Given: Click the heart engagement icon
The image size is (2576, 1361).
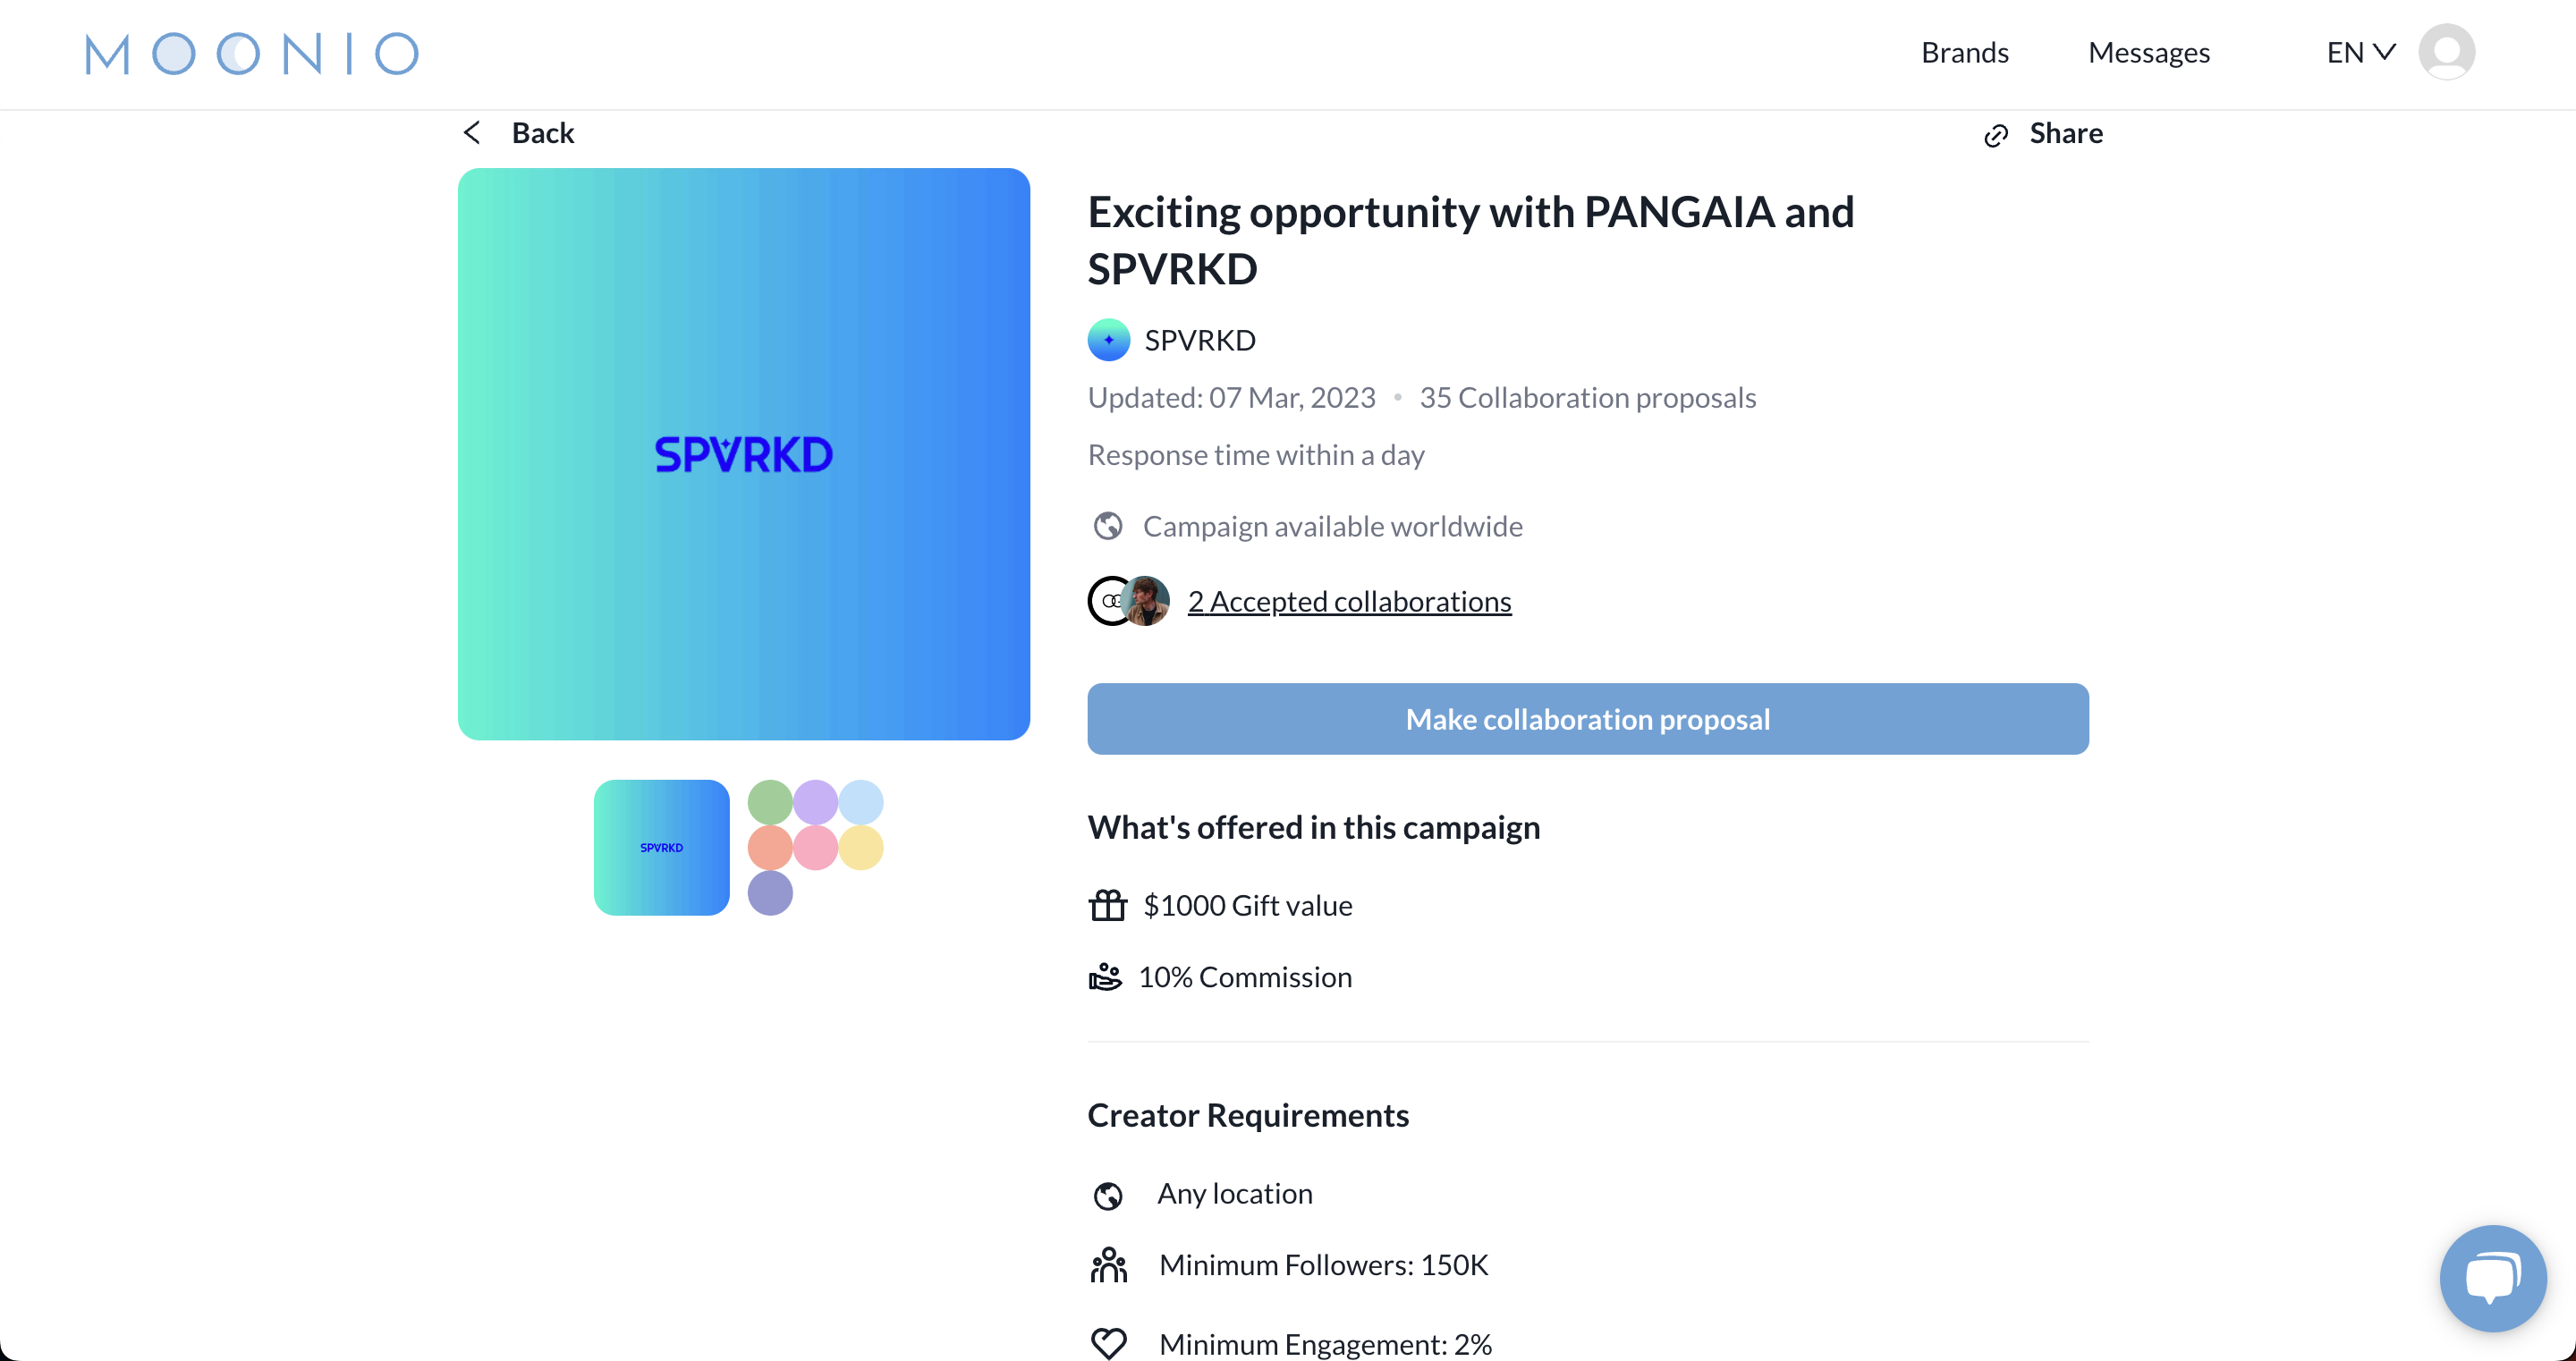Looking at the screenshot, I should 1108,1343.
